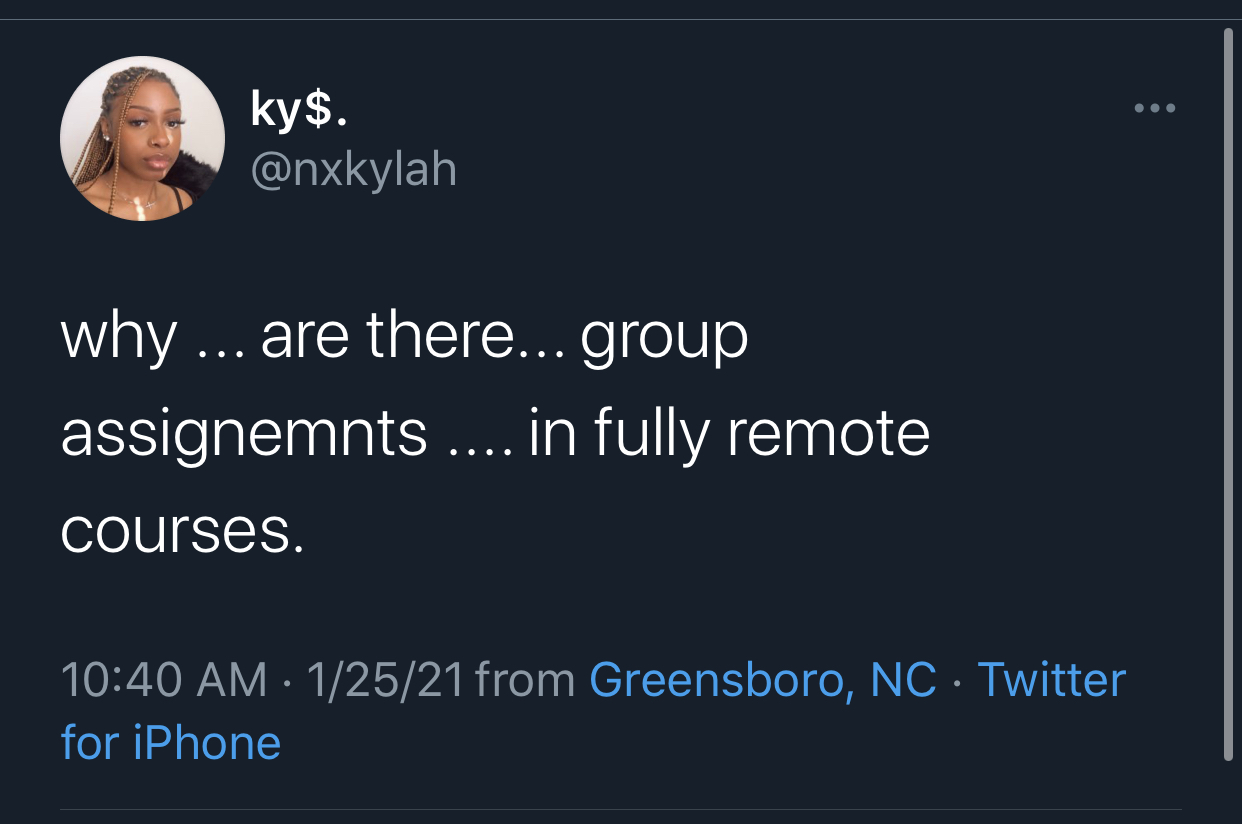Click the vertical scrollbar thumb
The image size is (1242, 824).
pyautogui.click(x=1229, y=395)
